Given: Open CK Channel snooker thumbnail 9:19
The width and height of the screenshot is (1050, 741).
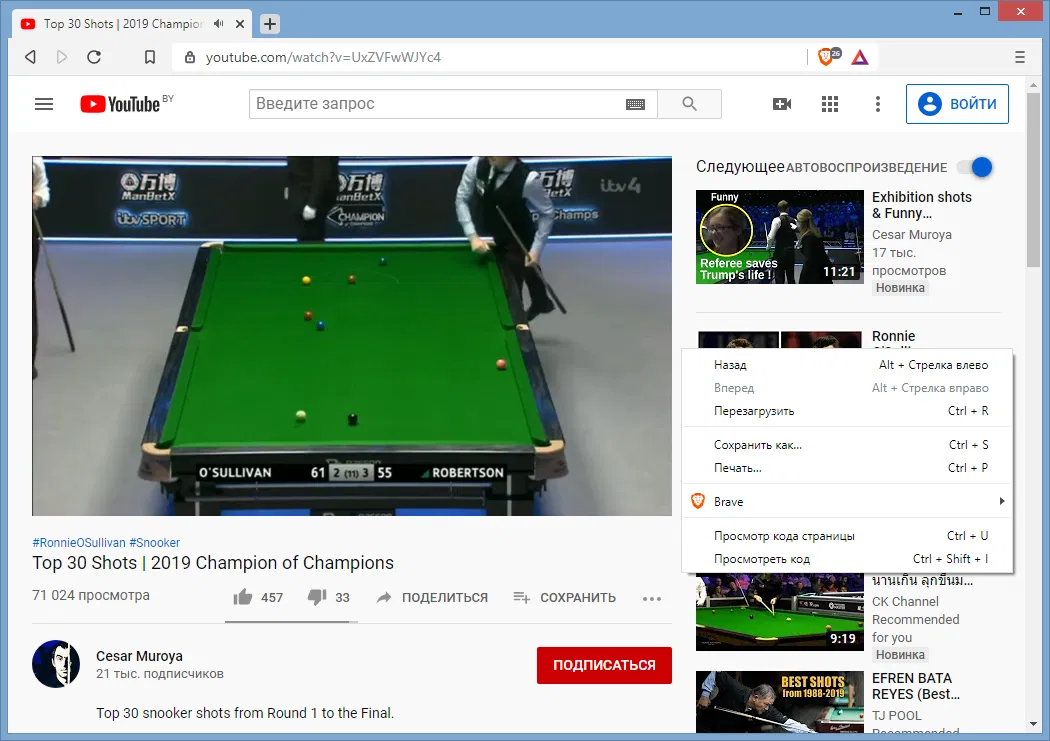Looking at the screenshot, I should coord(779,612).
